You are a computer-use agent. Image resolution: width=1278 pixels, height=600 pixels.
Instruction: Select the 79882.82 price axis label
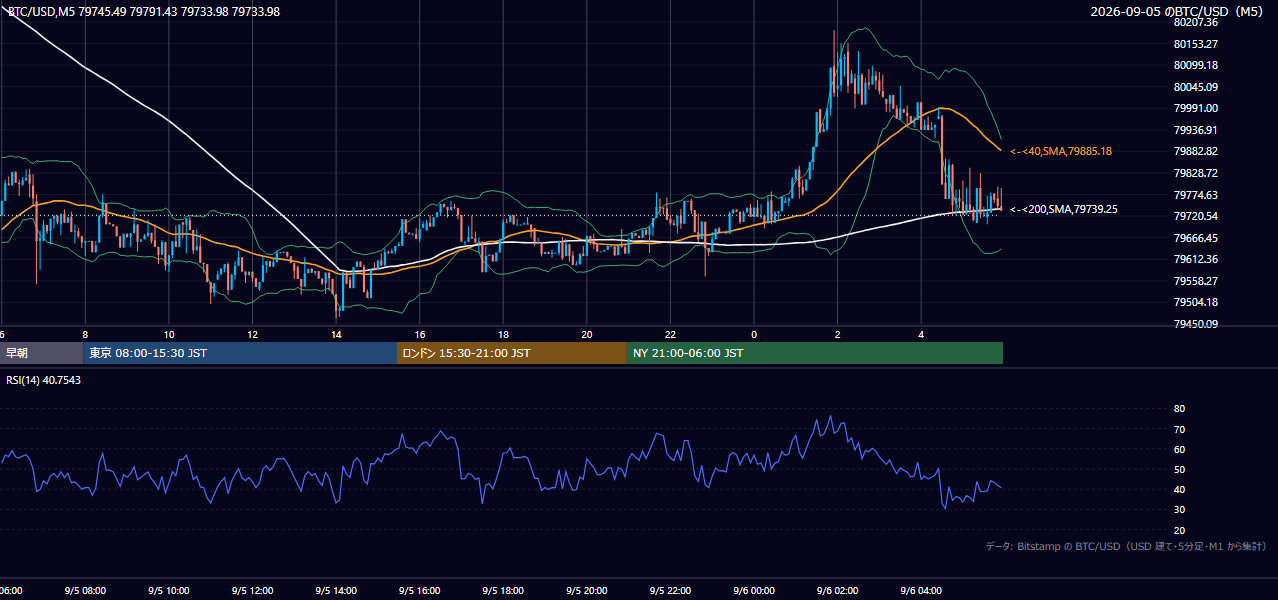click(x=1195, y=151)
